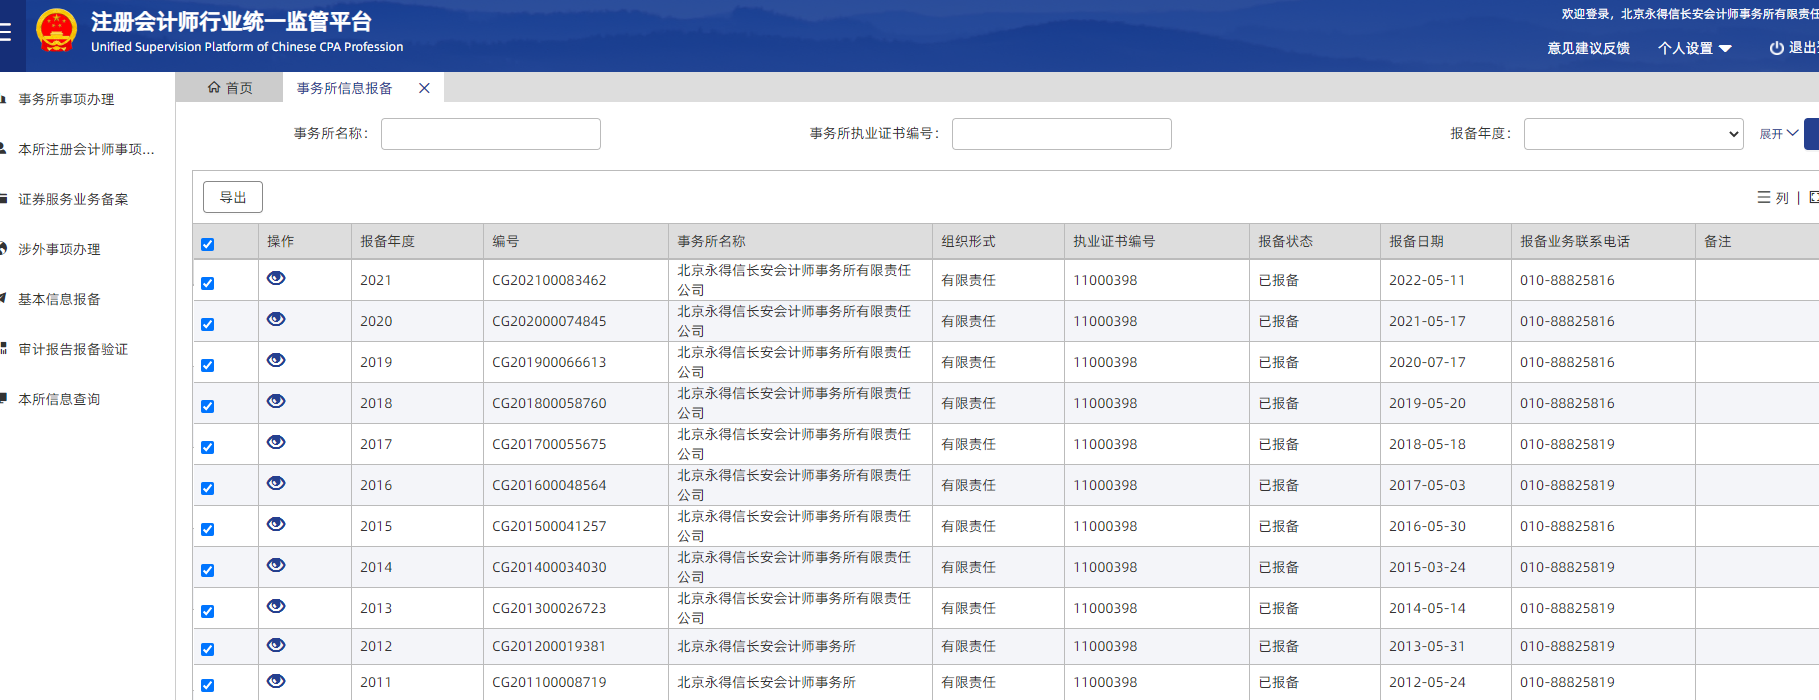
Task: Click the 事务所名称 input field
Action: 490,134
